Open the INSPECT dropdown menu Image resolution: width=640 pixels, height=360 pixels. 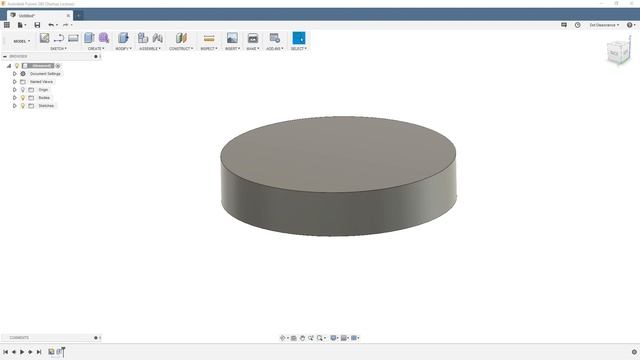point(209,49)
